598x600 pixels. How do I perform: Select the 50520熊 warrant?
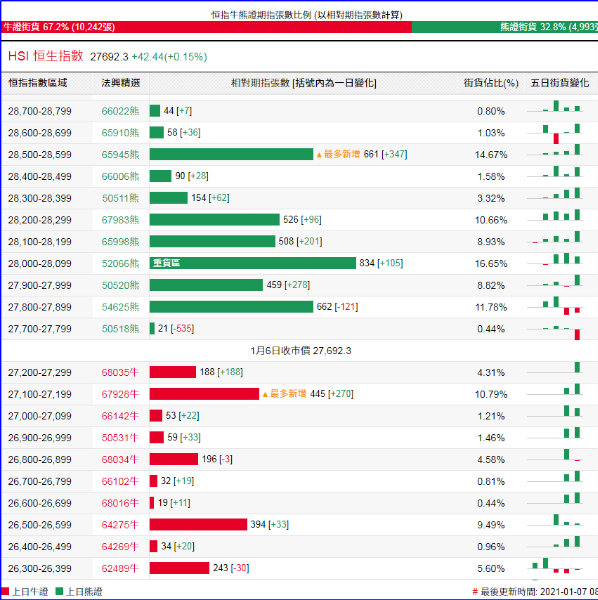click(120, 285)
